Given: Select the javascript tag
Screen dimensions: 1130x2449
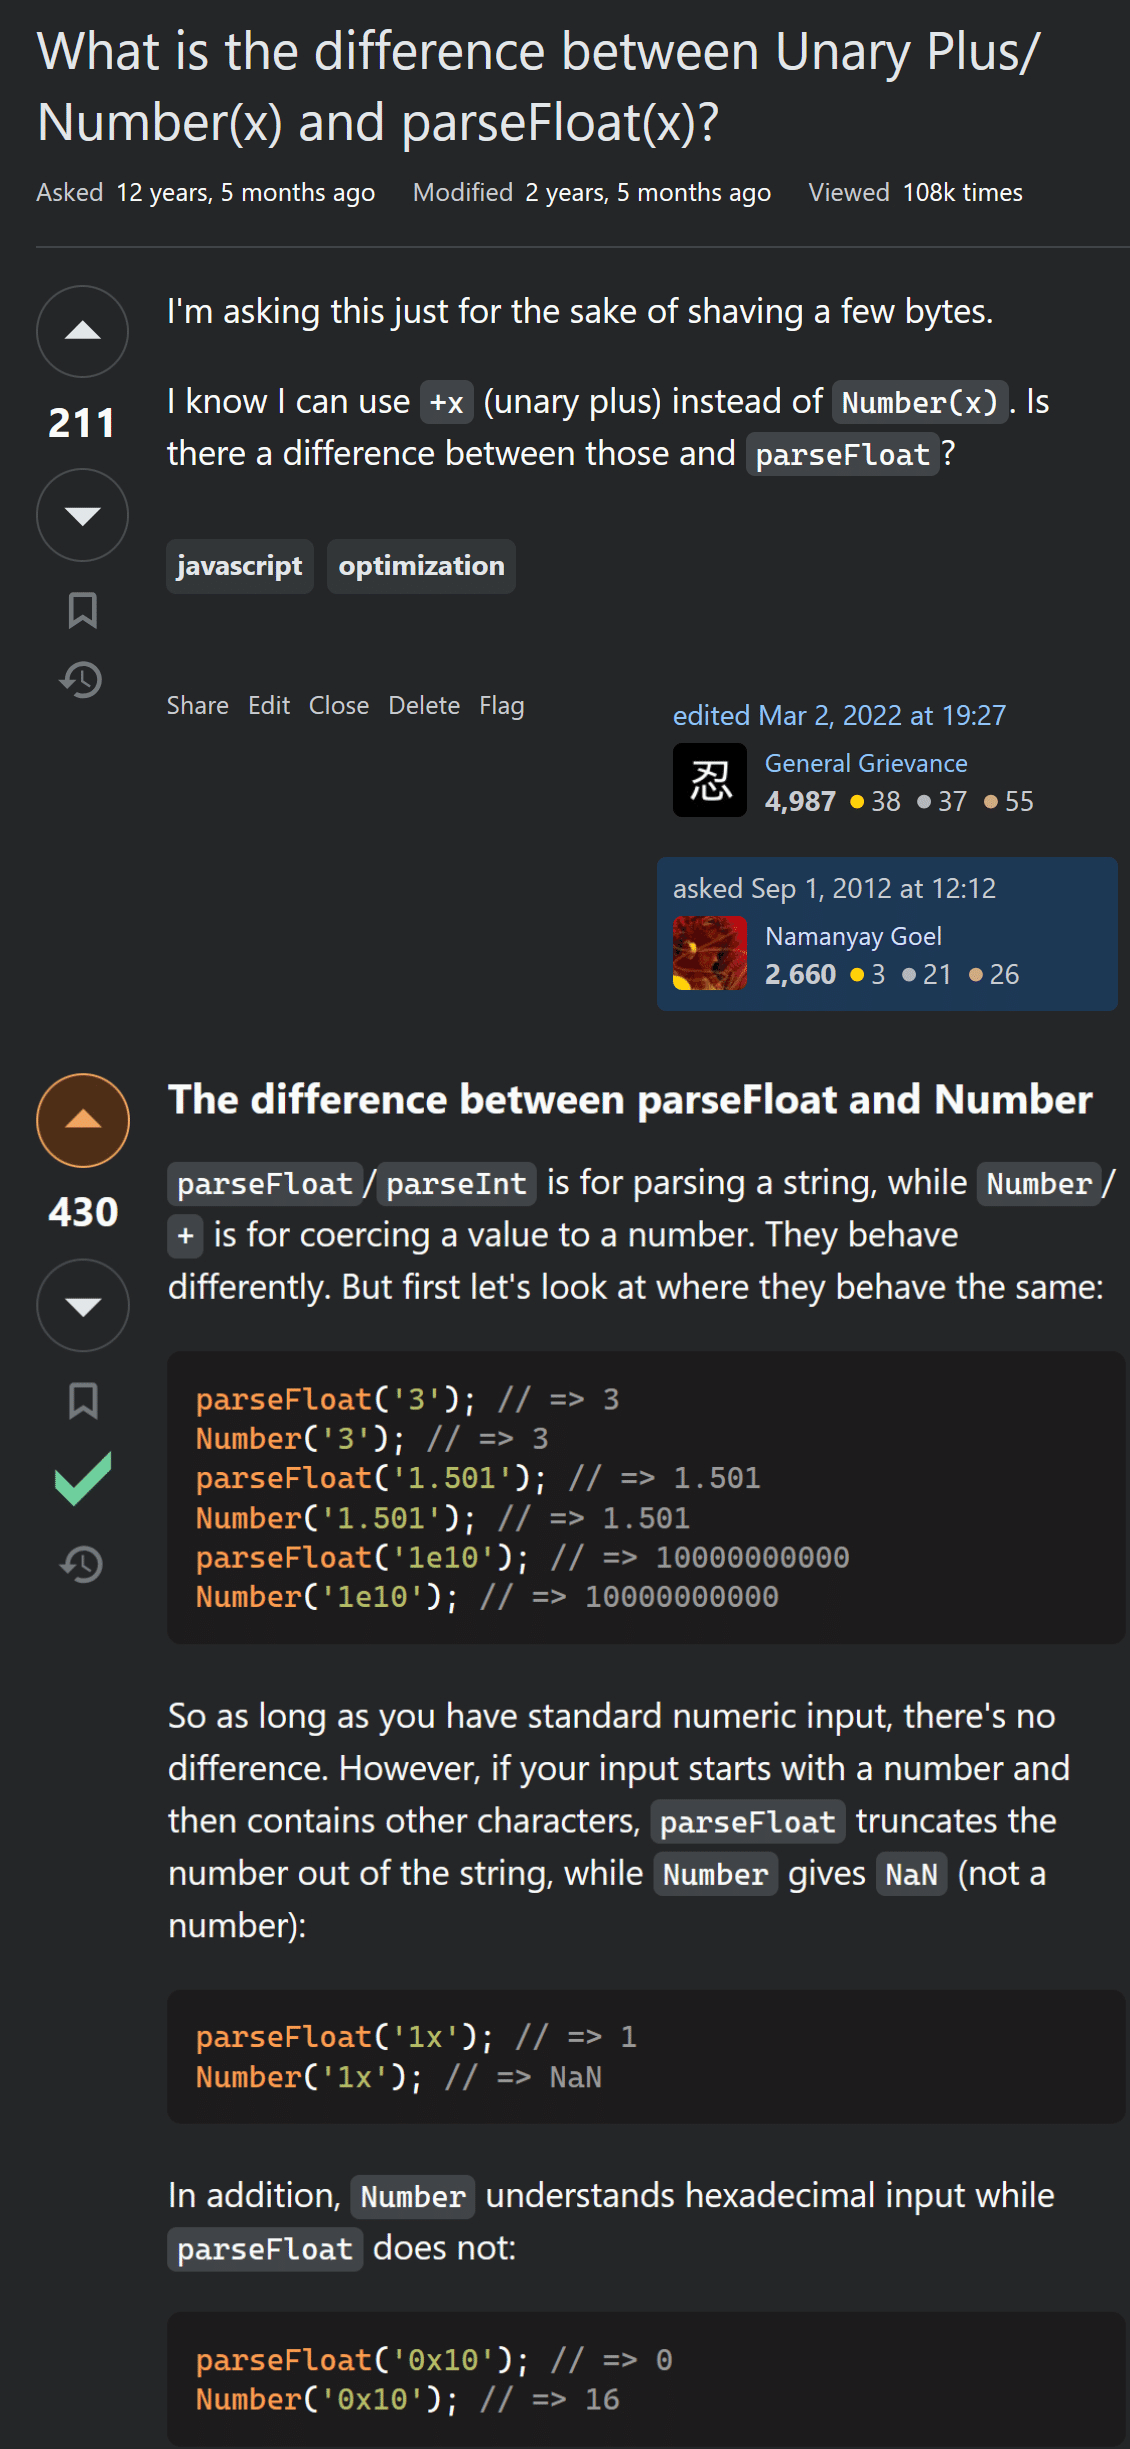Looking at the screenshot, I should click(240, 566).
